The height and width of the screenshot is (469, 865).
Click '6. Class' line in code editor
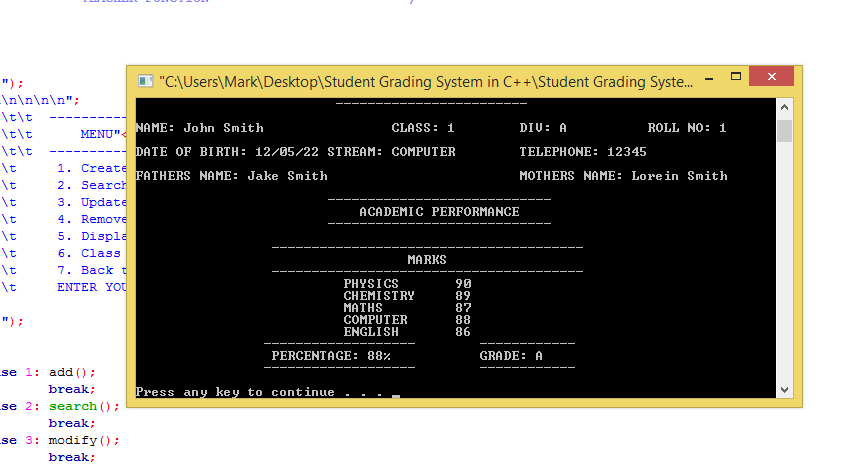(89, 253)
